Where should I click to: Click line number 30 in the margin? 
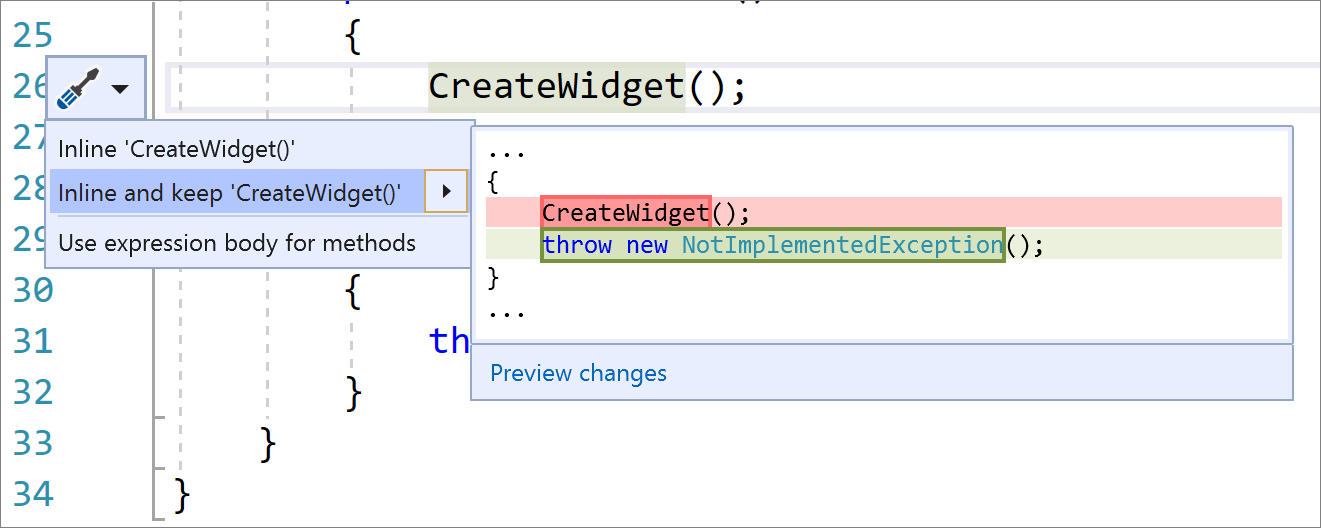[x=32, y=290]
